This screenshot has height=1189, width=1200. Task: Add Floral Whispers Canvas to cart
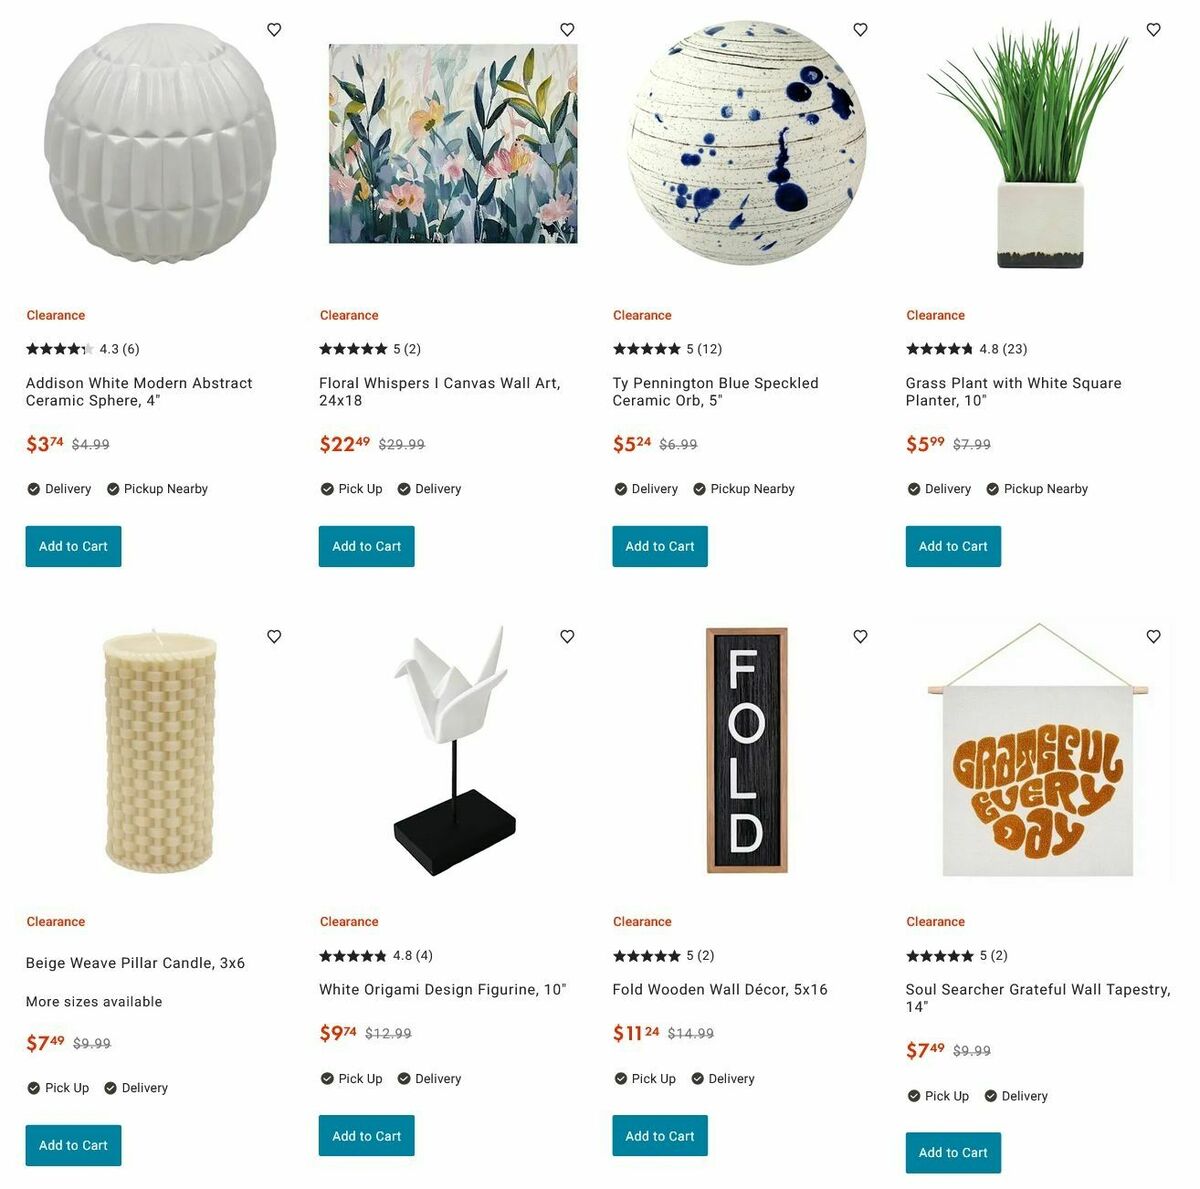[366, 546]
